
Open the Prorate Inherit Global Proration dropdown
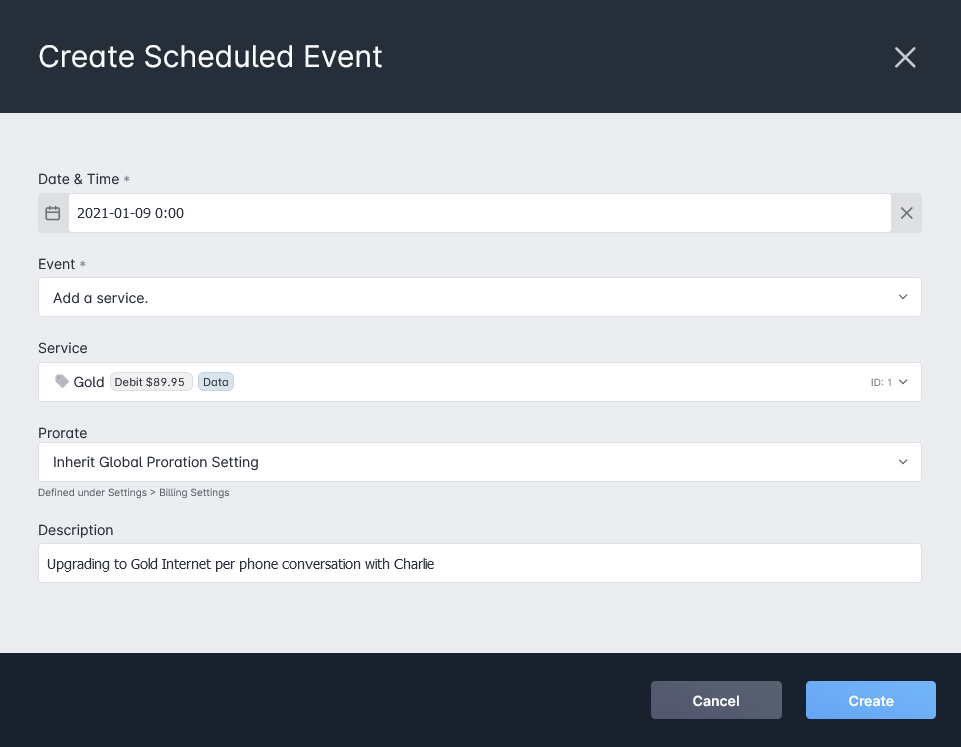[x=479, y=462]
